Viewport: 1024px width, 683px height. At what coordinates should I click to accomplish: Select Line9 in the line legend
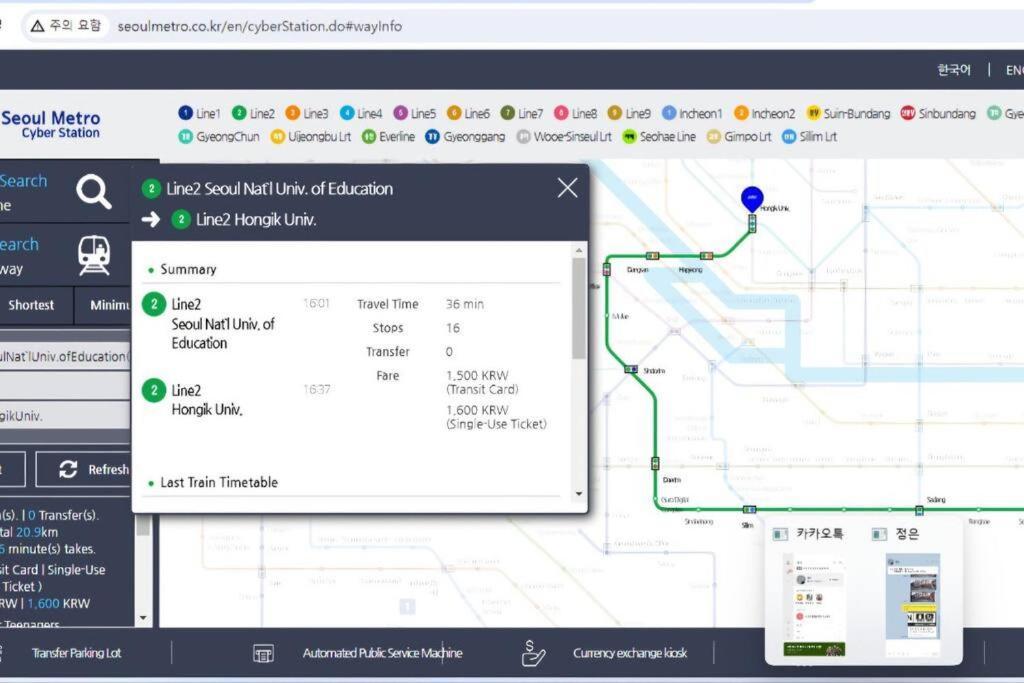629,114
